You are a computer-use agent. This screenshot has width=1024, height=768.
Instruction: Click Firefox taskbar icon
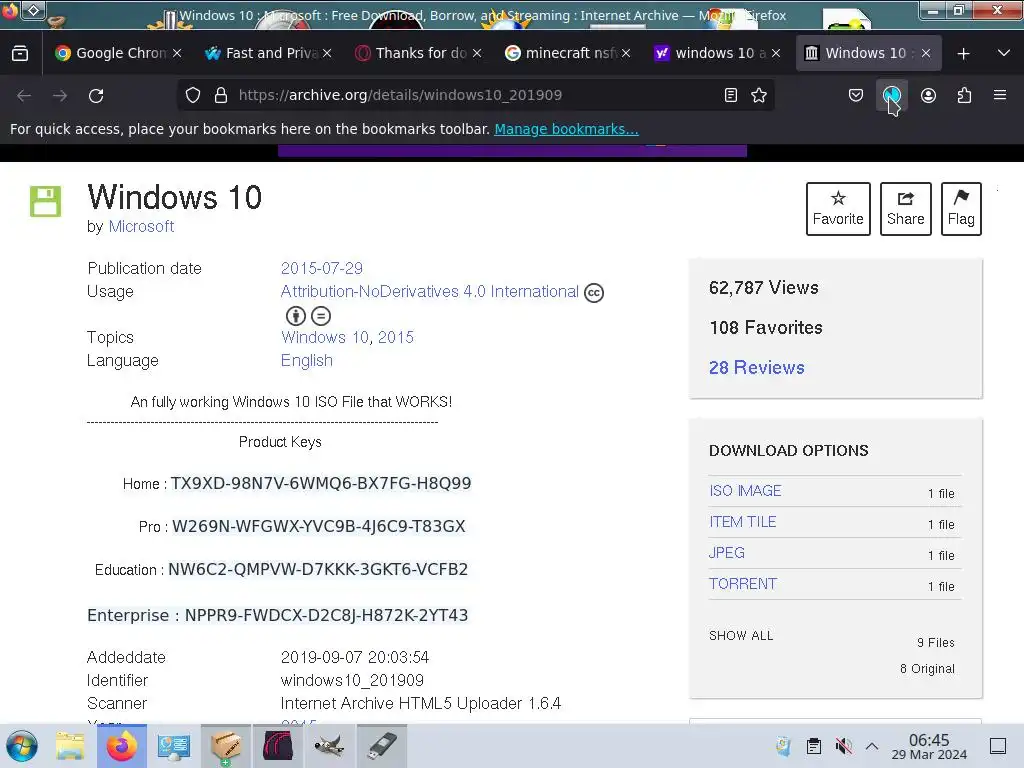[x=122, y=746]
